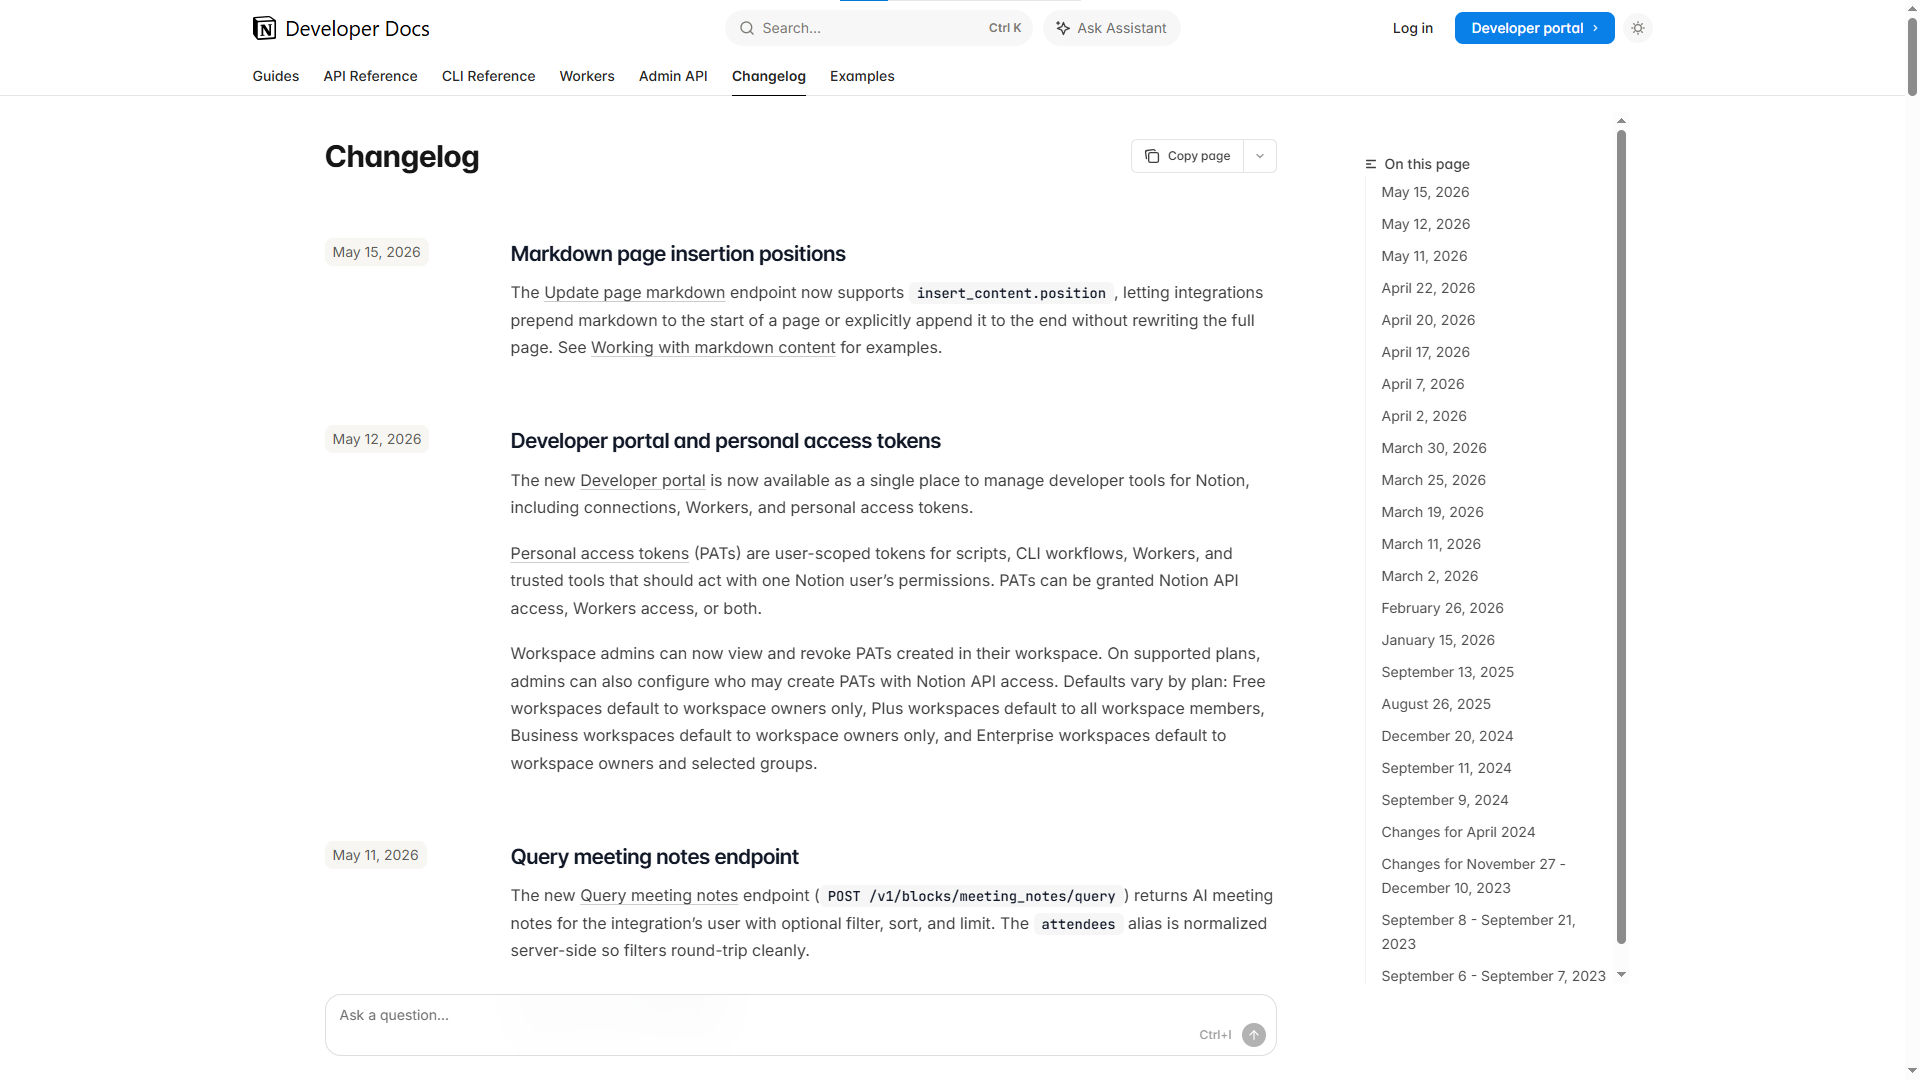
Task: Jump to Changes for April 2024
Action: coord(1458,832)
